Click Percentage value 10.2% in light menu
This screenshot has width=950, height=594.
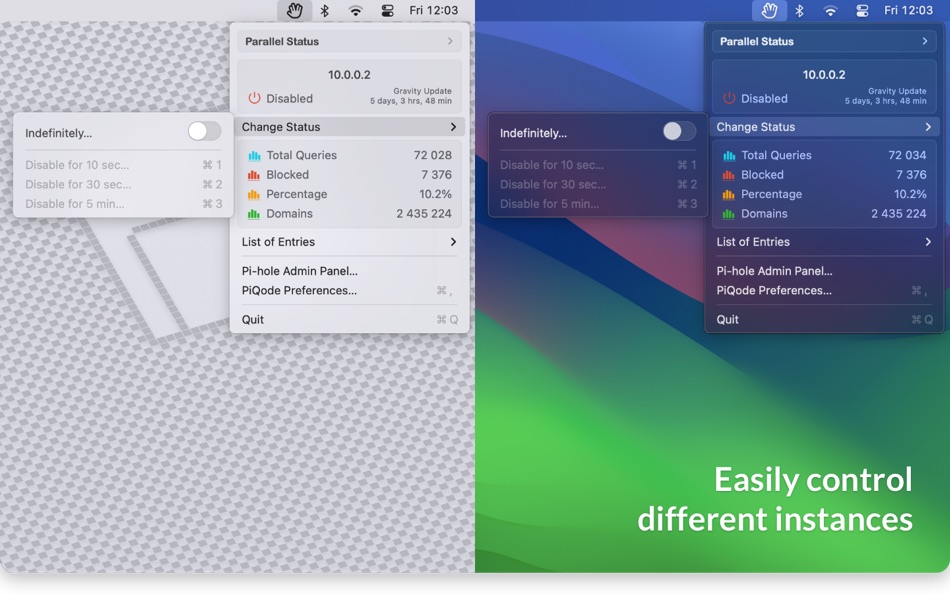coord(436,194)
